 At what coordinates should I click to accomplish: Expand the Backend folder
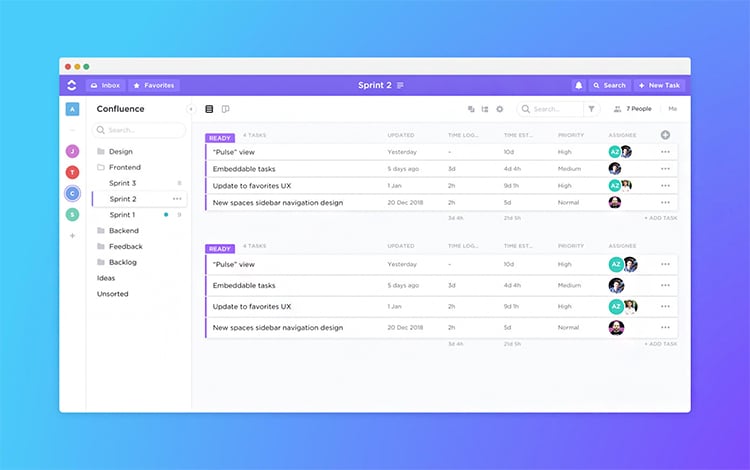[x=118, y=230]
